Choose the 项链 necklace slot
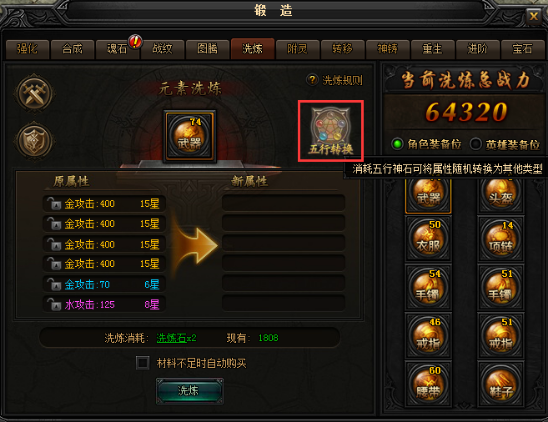This screenshot has height=422, width=548. (x=500, y=239)
